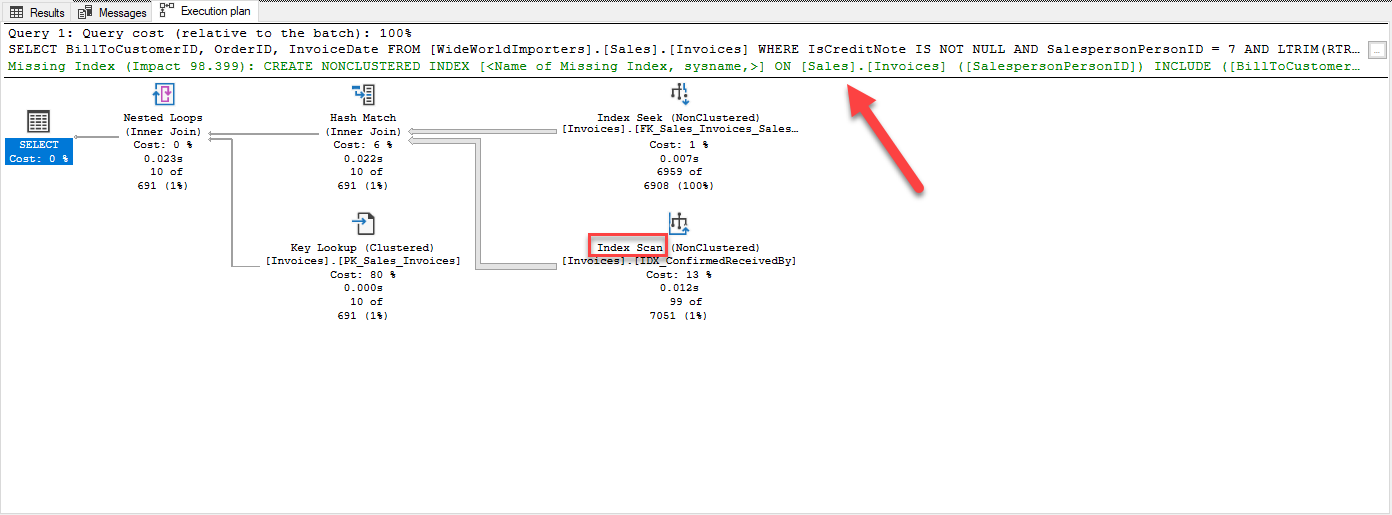Click the Hash Match (Inner Join) label
This screenshot has height=515, width=1392.
point(363,124)
